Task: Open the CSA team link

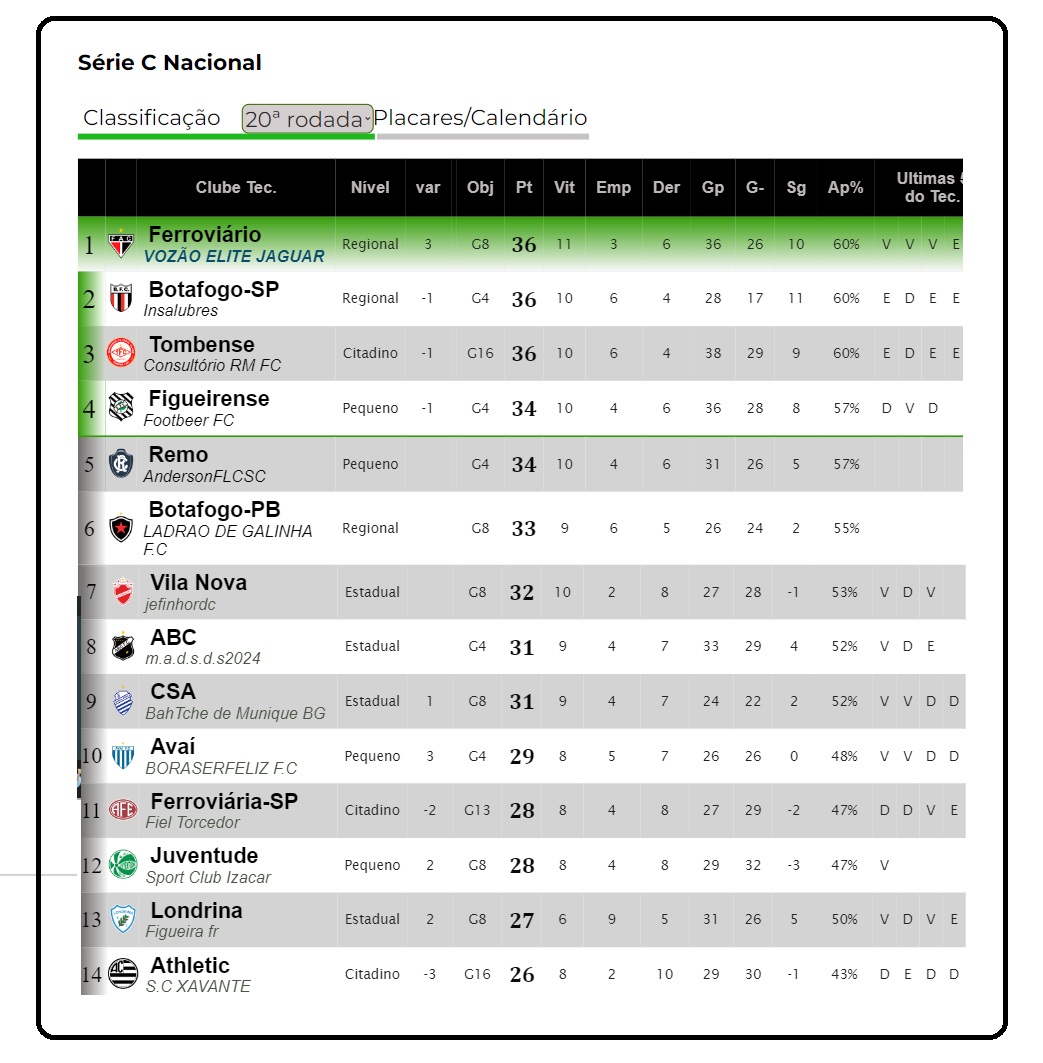Action: (x=173, y=692)
